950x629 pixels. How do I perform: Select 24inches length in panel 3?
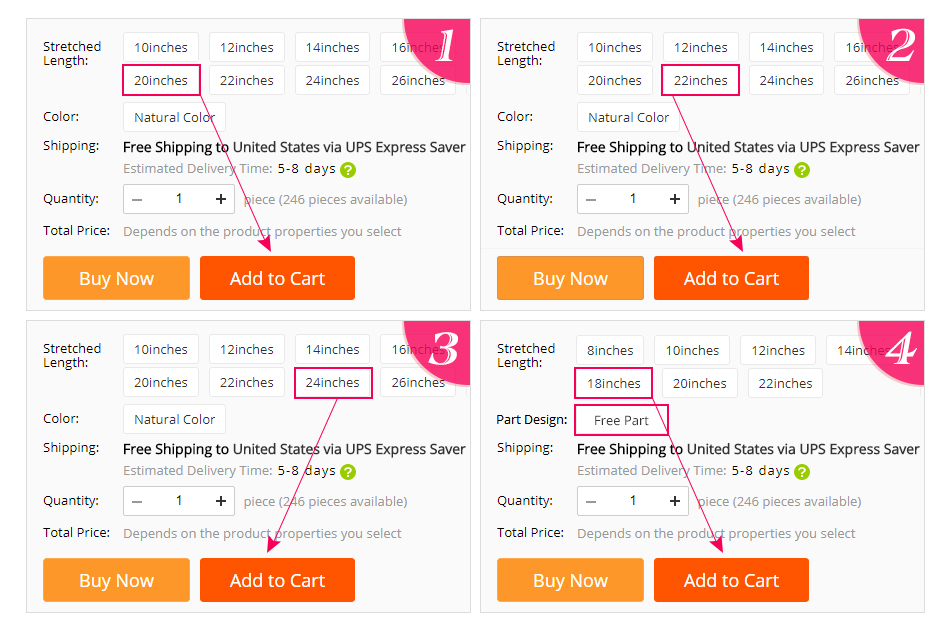click(x=333, y=382)
